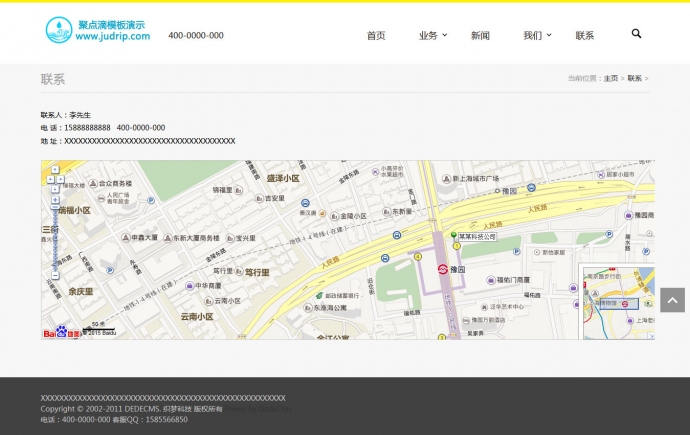The image size is (690, 435).
Task: Click the phone number 15888888888
Action: click(x=87, y=128)
